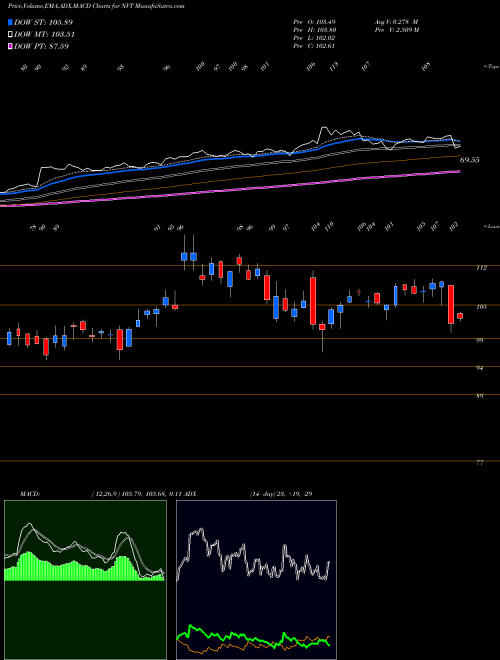Click the Pre L: 102.02 value
This screenshot has width=500, height=660.
314,38
